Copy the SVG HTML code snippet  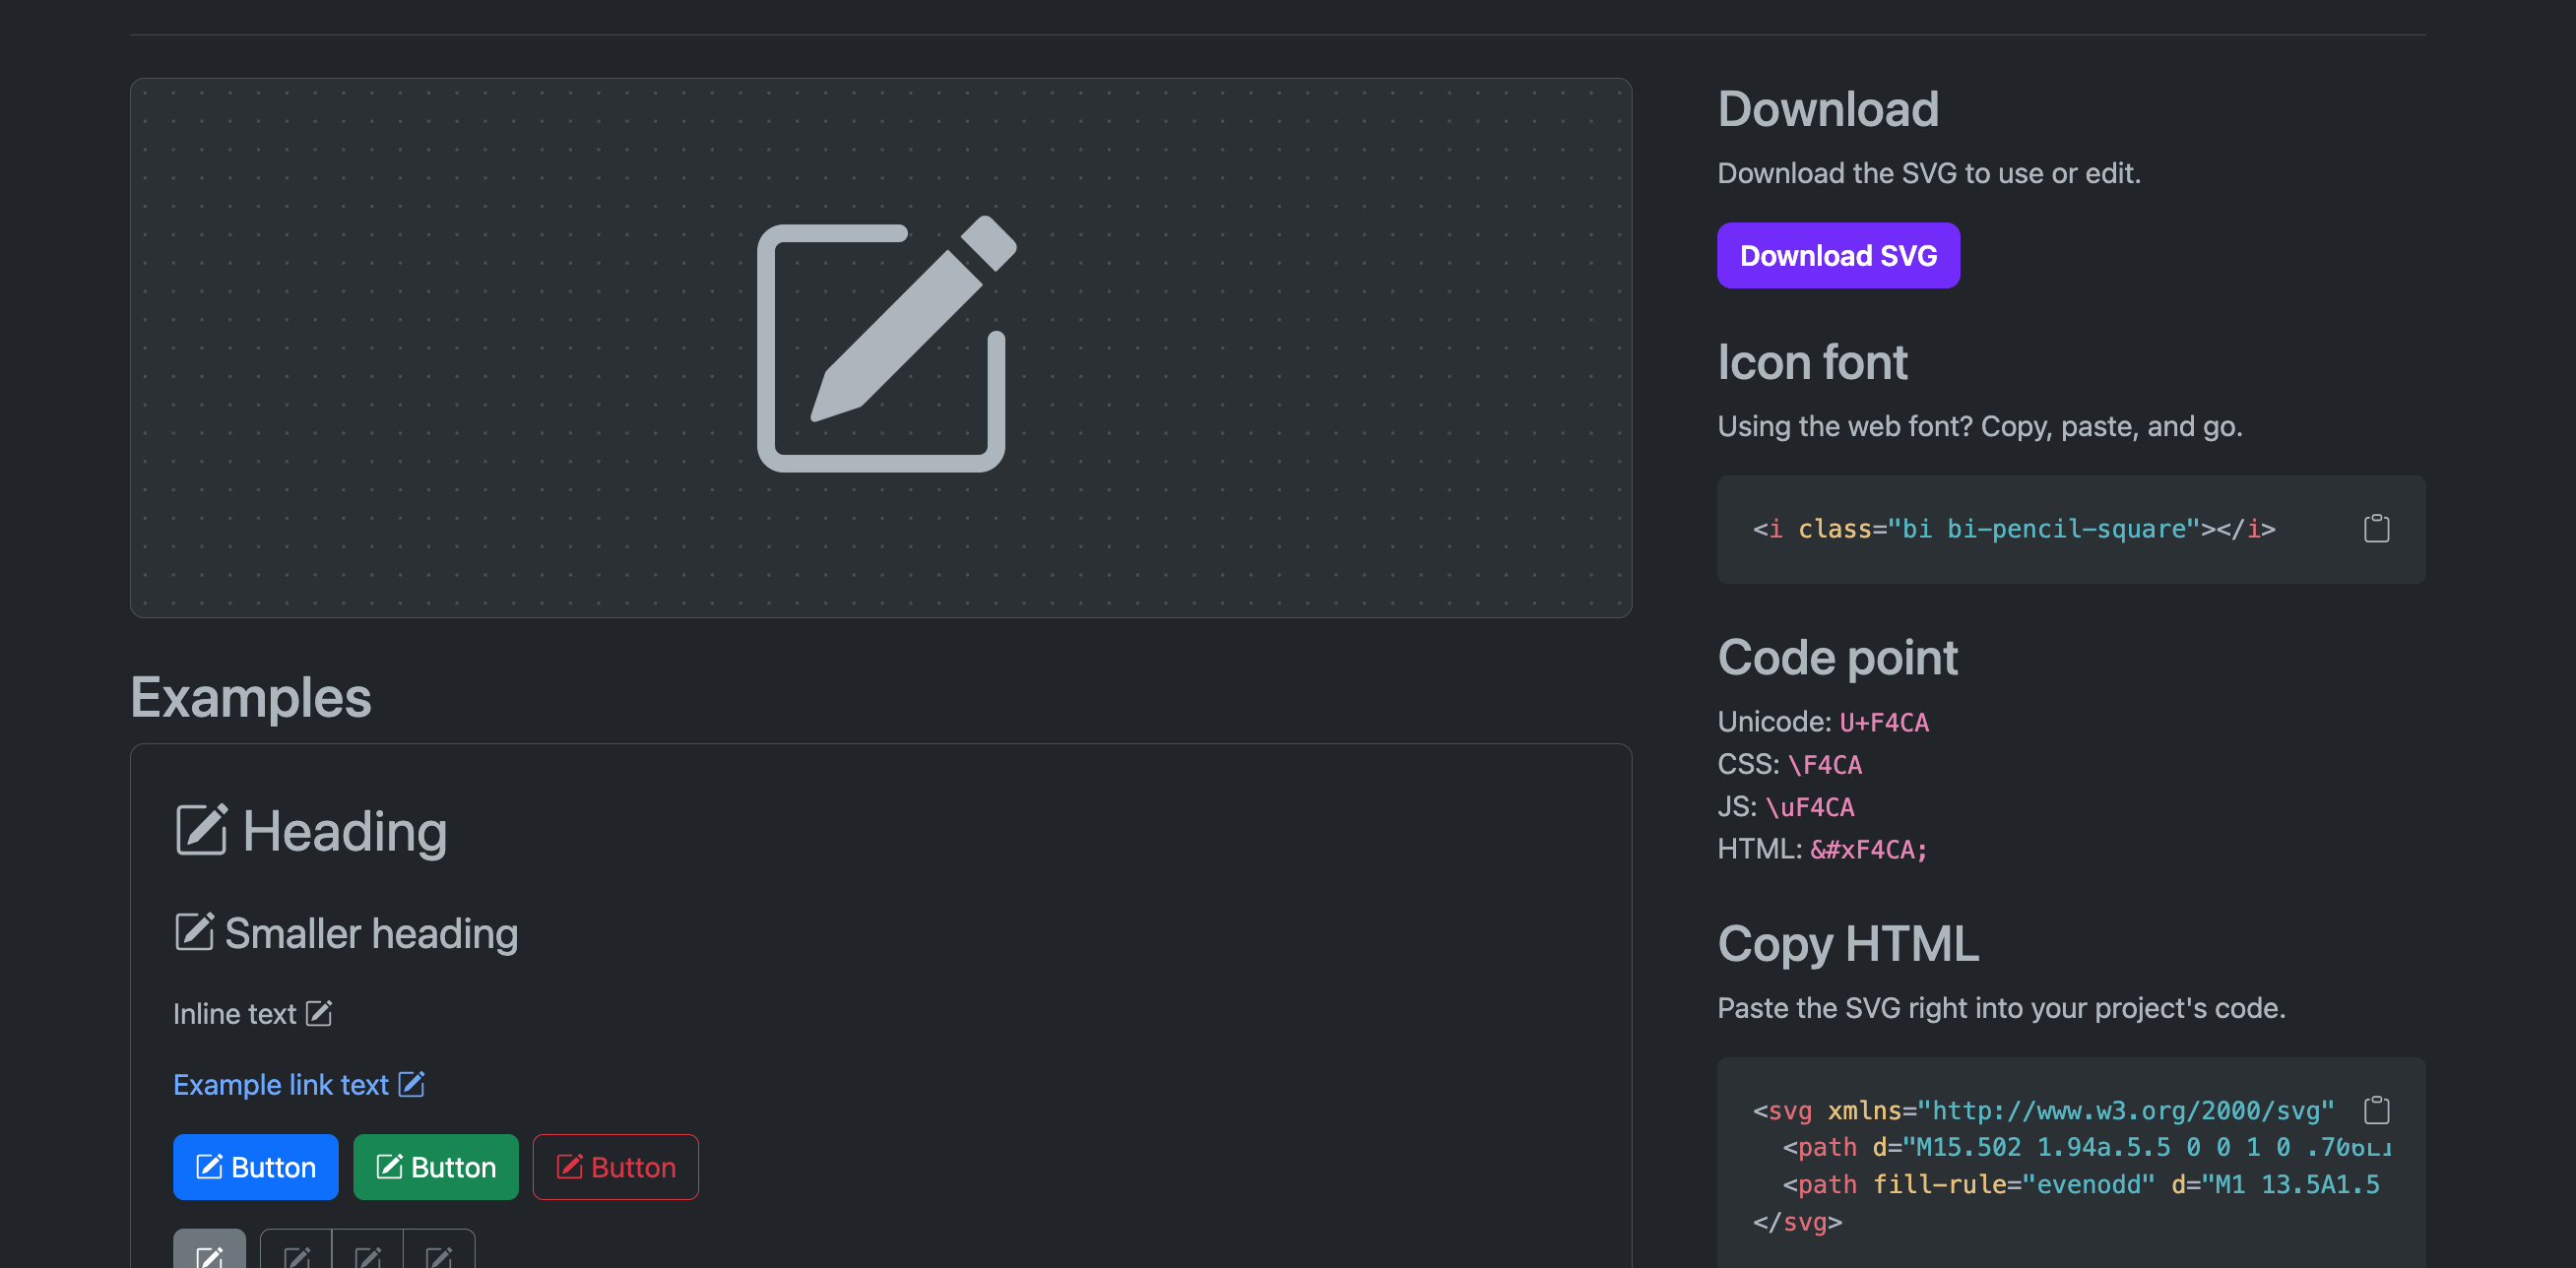pos(2376,1110)
